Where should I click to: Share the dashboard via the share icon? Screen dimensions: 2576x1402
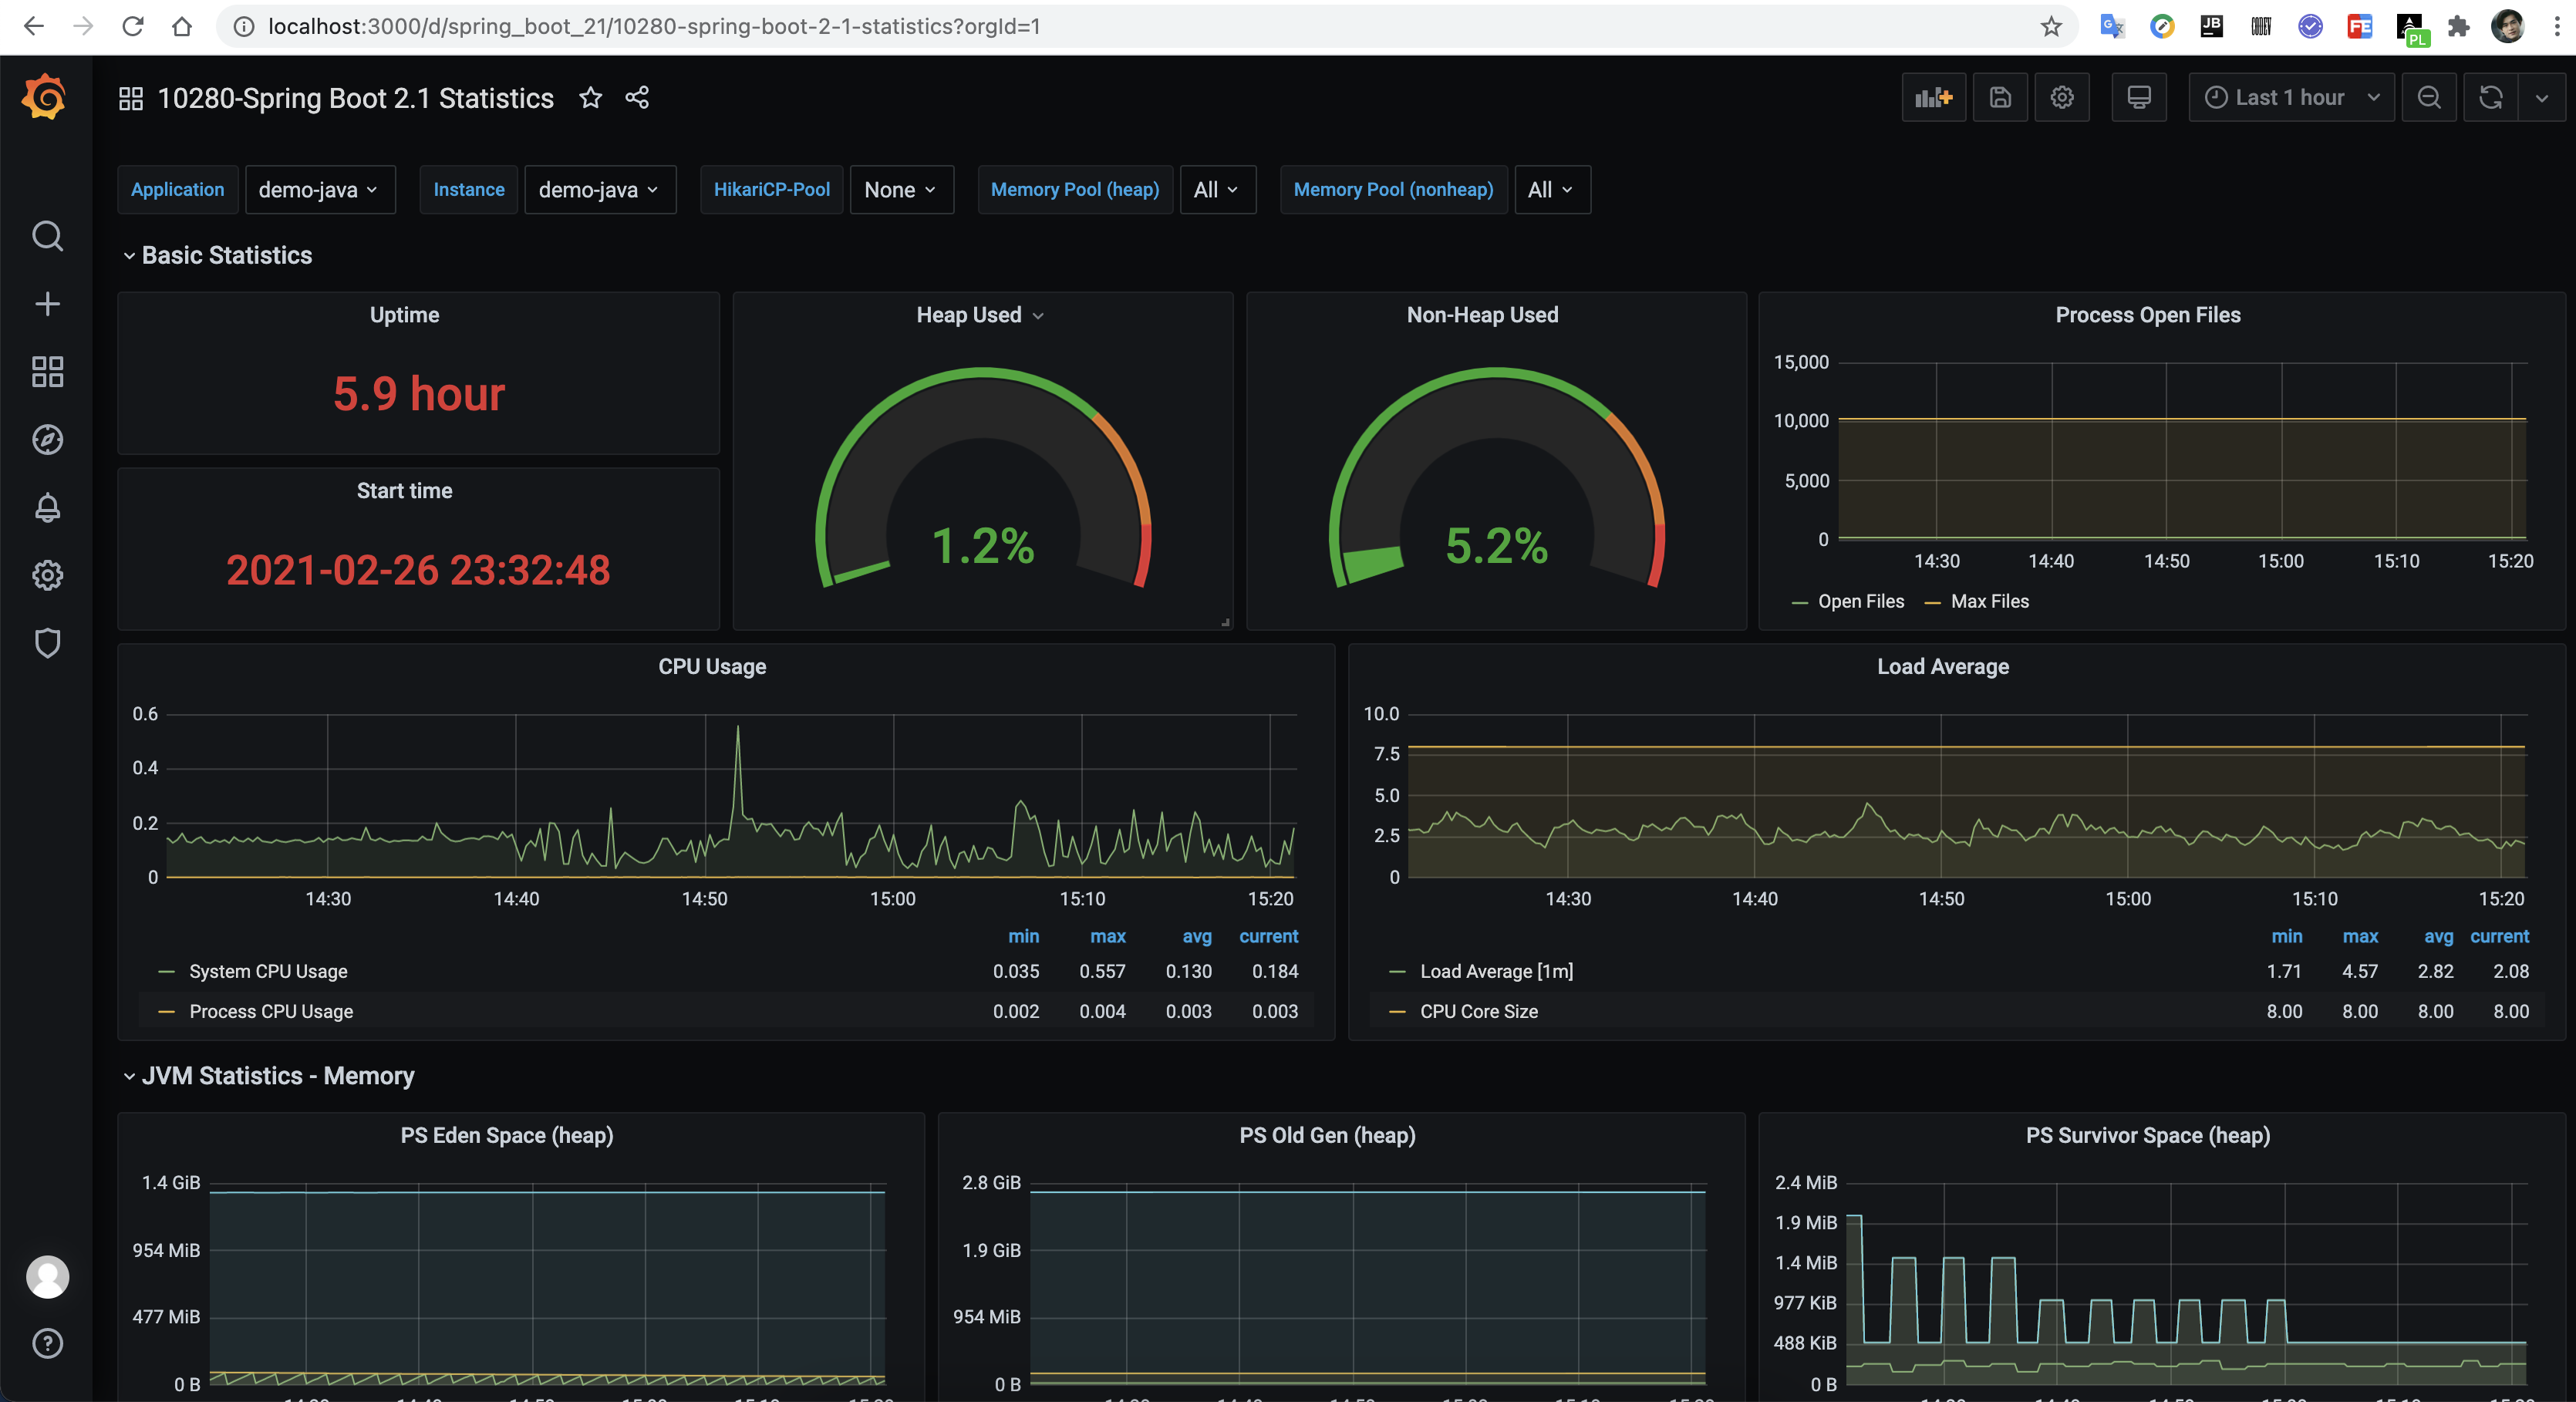point(637,97)
